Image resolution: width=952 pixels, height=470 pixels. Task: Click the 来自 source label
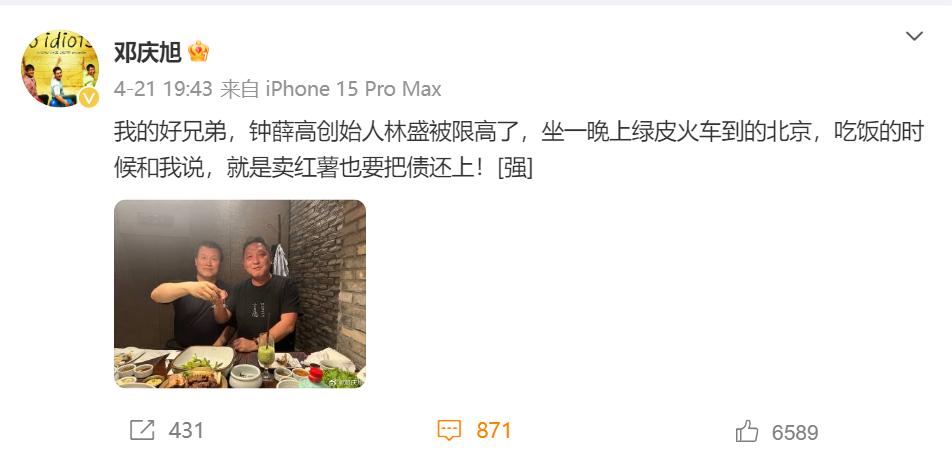coord(239,90)
